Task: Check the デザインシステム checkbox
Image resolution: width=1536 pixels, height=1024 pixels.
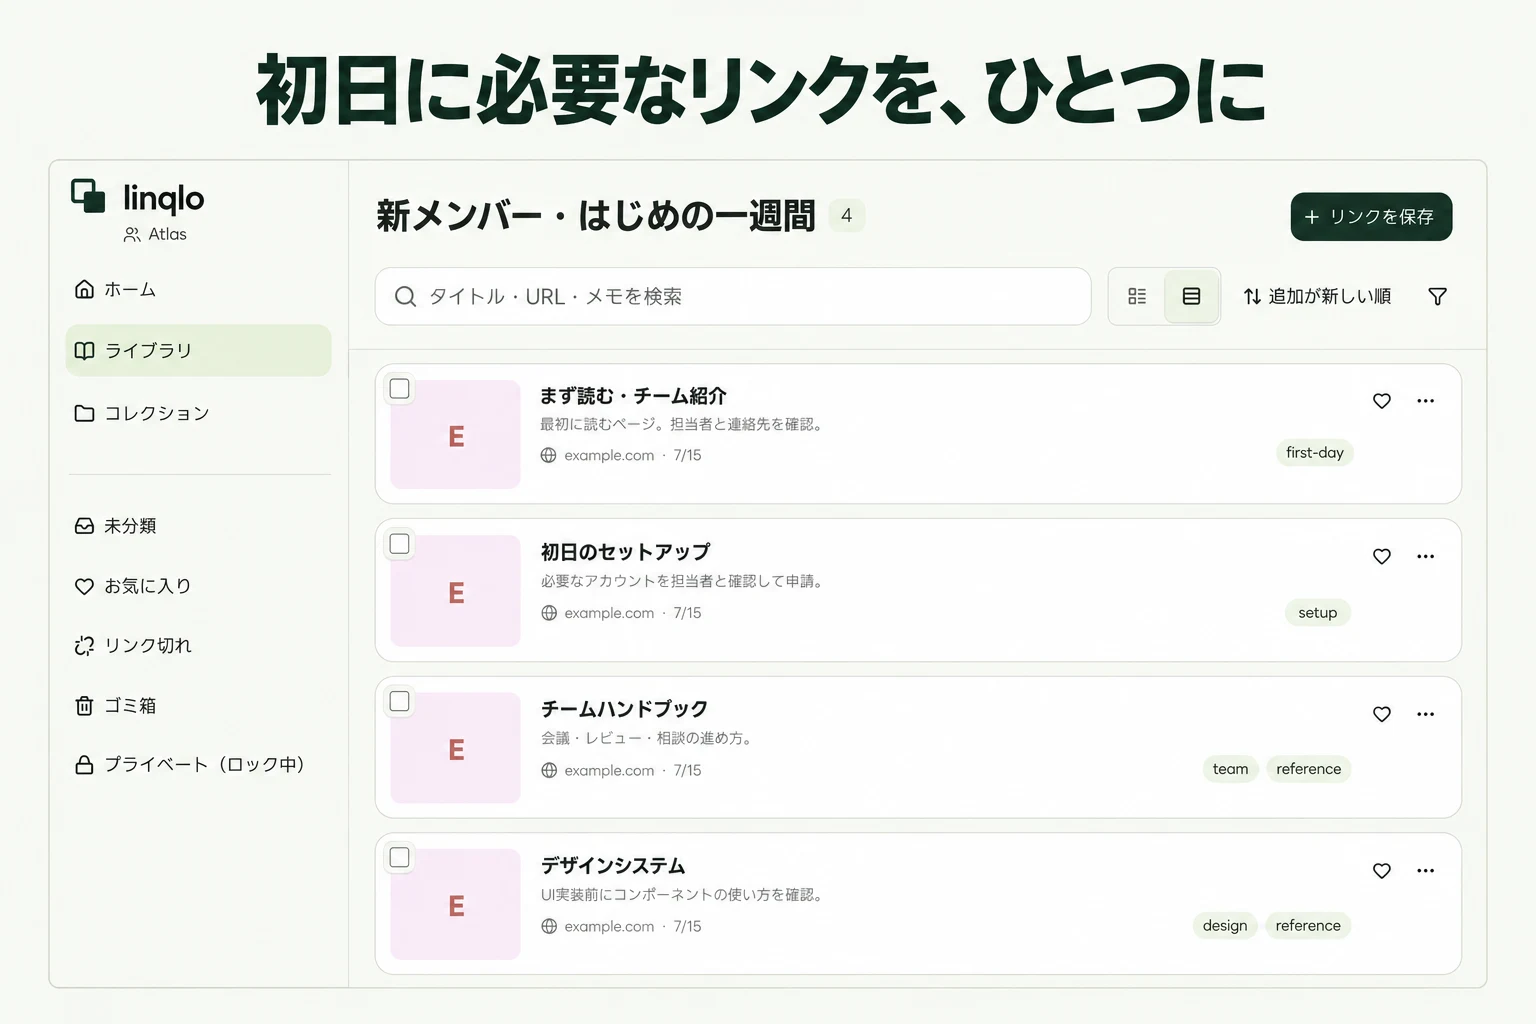Action: tap(400, 858)
